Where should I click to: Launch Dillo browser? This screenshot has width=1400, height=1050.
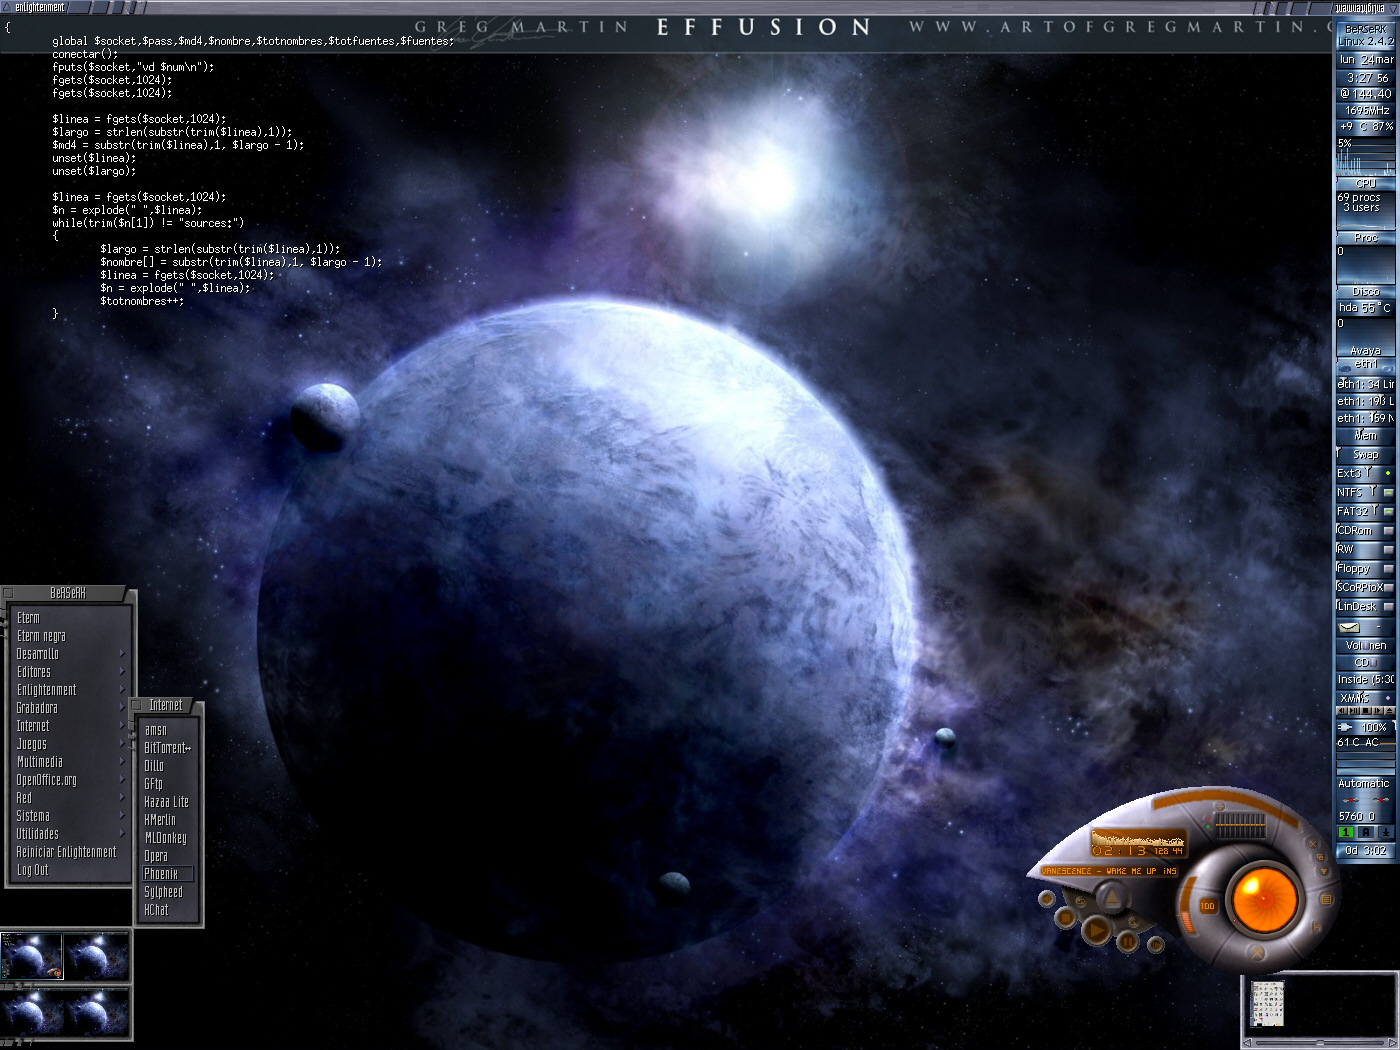168,766
